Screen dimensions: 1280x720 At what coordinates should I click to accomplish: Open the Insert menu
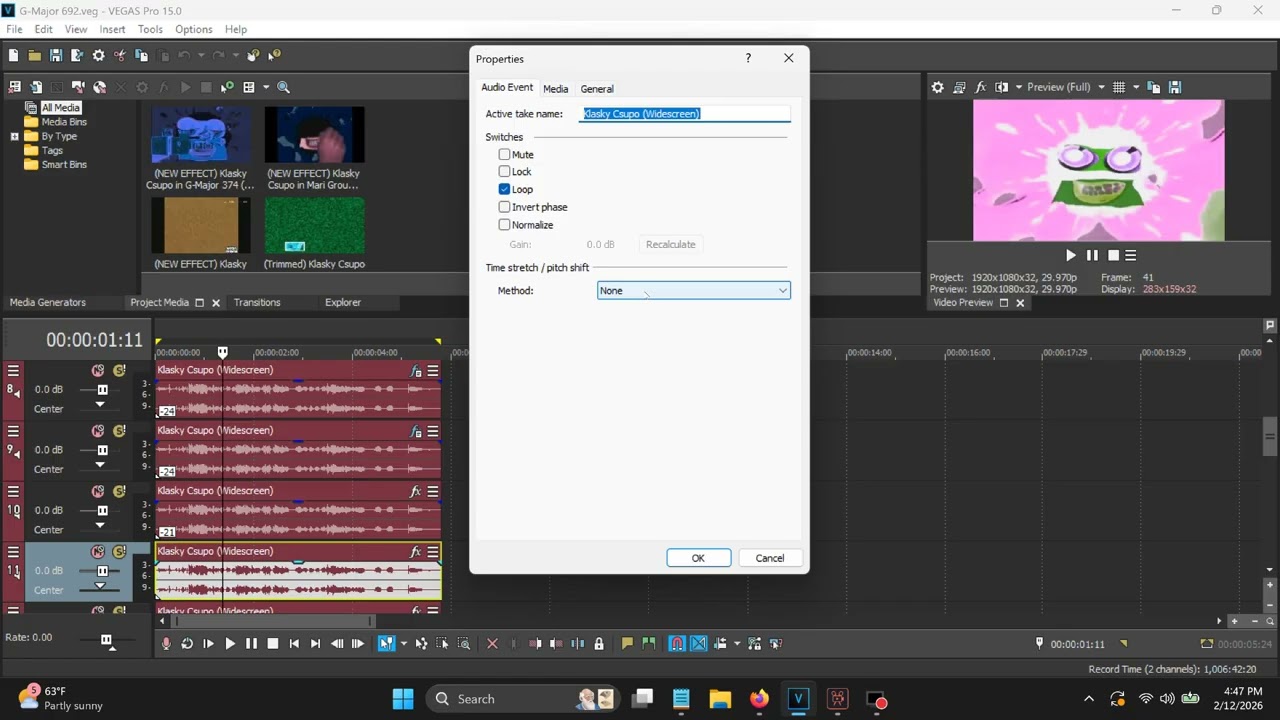coord(112,29)
